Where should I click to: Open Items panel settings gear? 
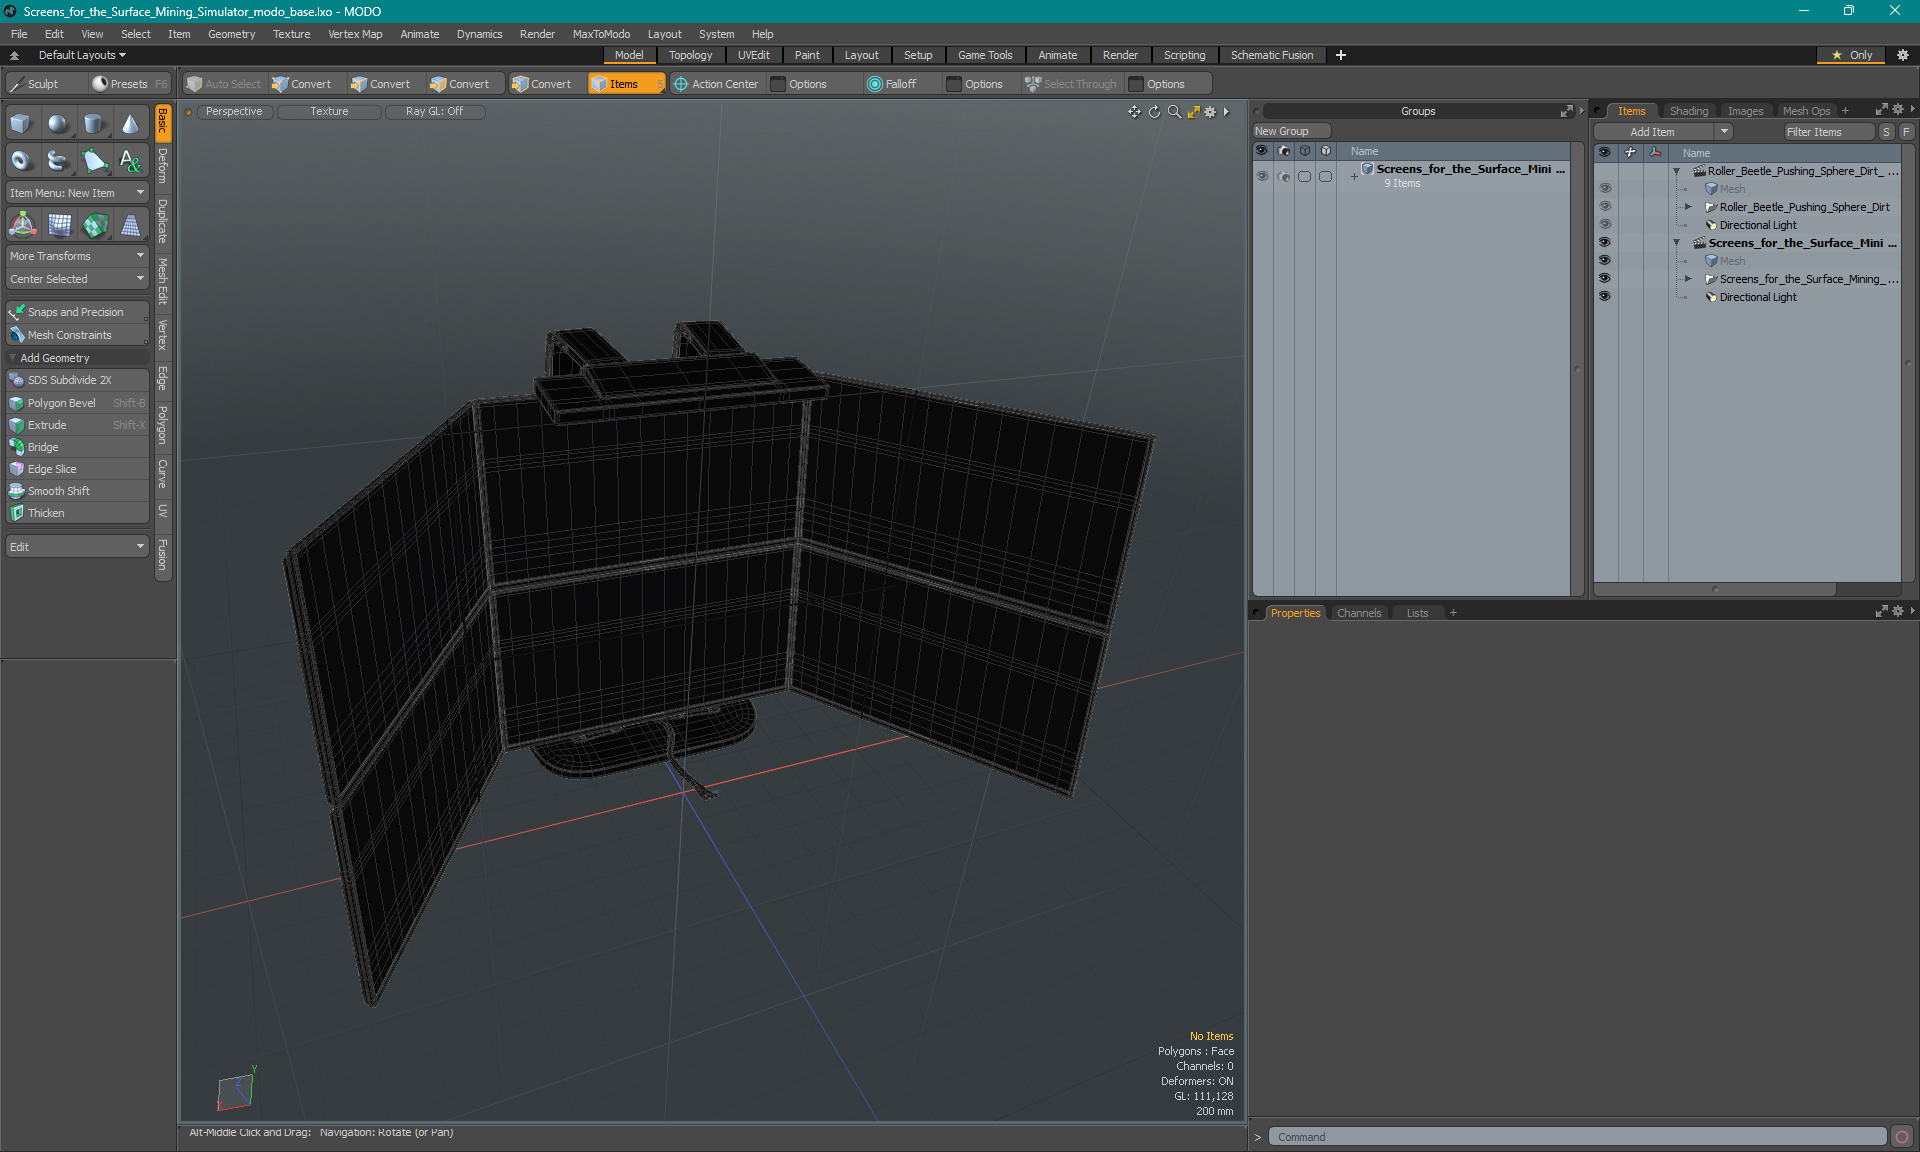coord(1898,110)
